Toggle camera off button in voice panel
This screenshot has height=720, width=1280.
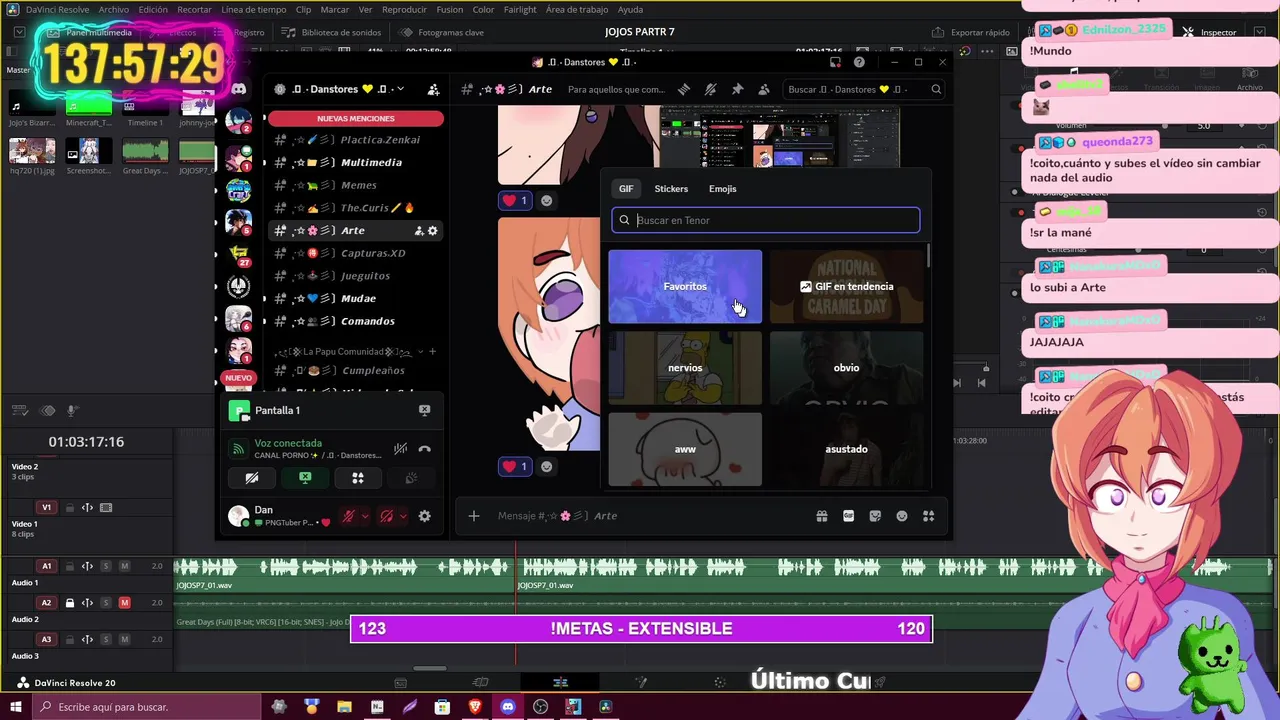(x=252, y=478)
